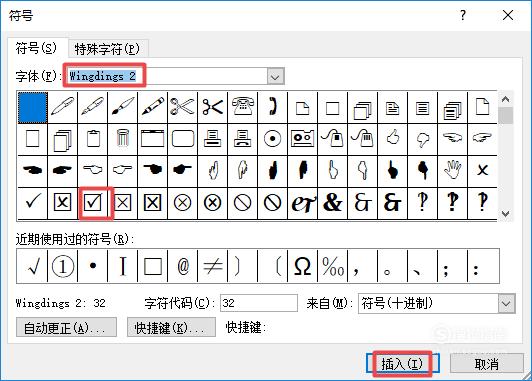Image resolution: width=532 pixels, height=381 pixels.
Task: Pick the empty square in recent symbols
Action: [153, 266]
